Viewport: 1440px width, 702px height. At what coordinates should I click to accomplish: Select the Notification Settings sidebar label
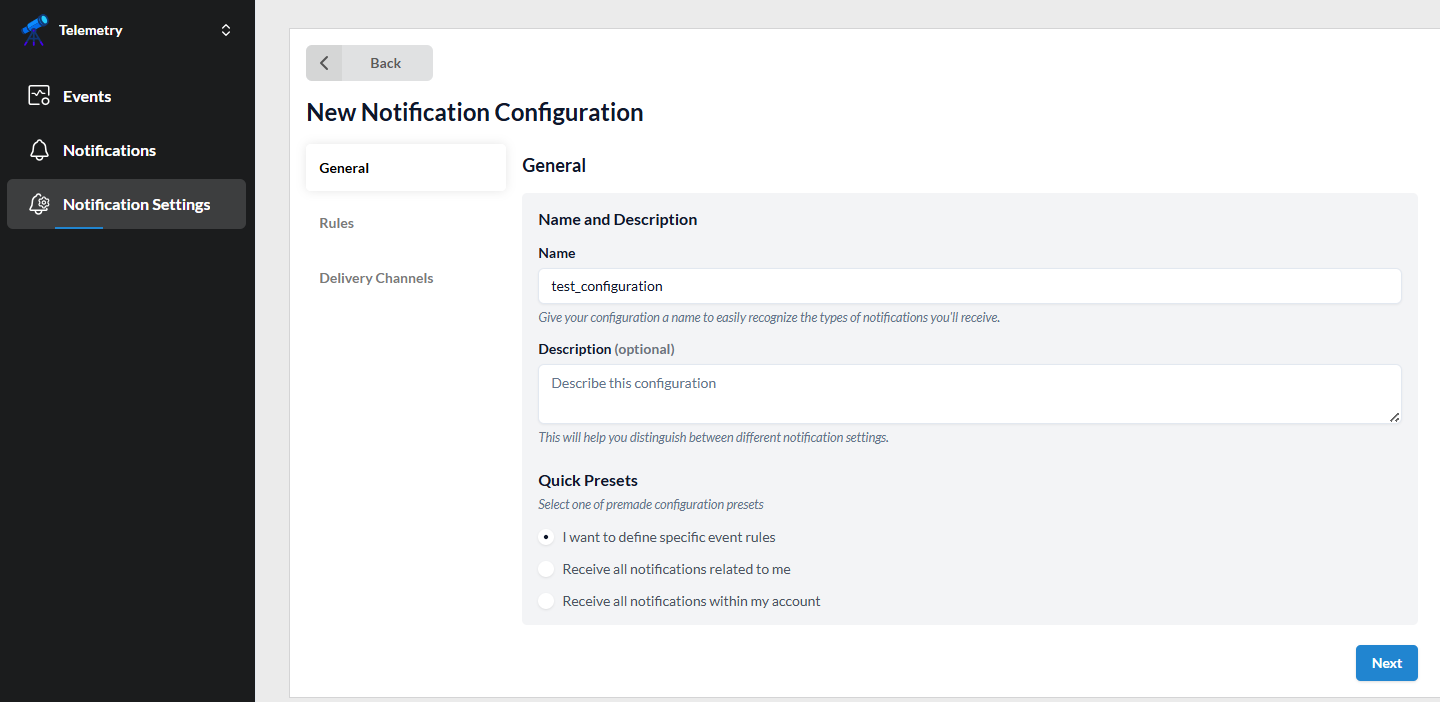(136, 204)
